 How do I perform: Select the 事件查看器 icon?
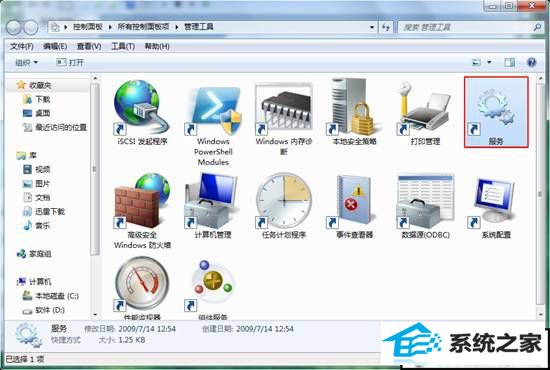(354, 201)
